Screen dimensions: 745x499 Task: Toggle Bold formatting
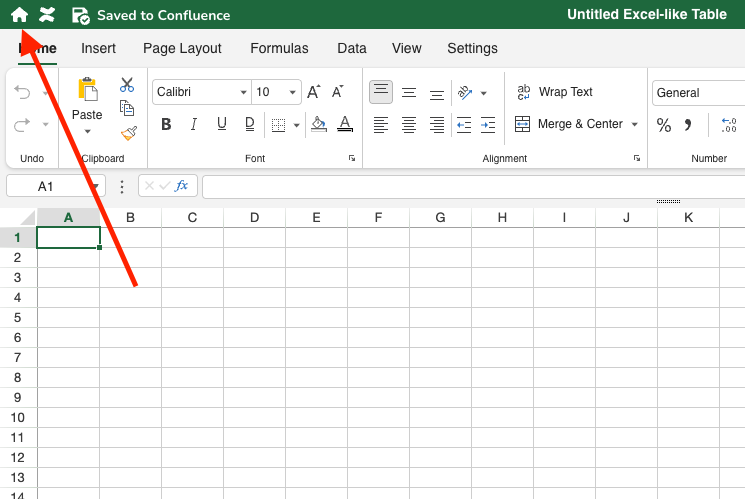click(x=166, y=125)
